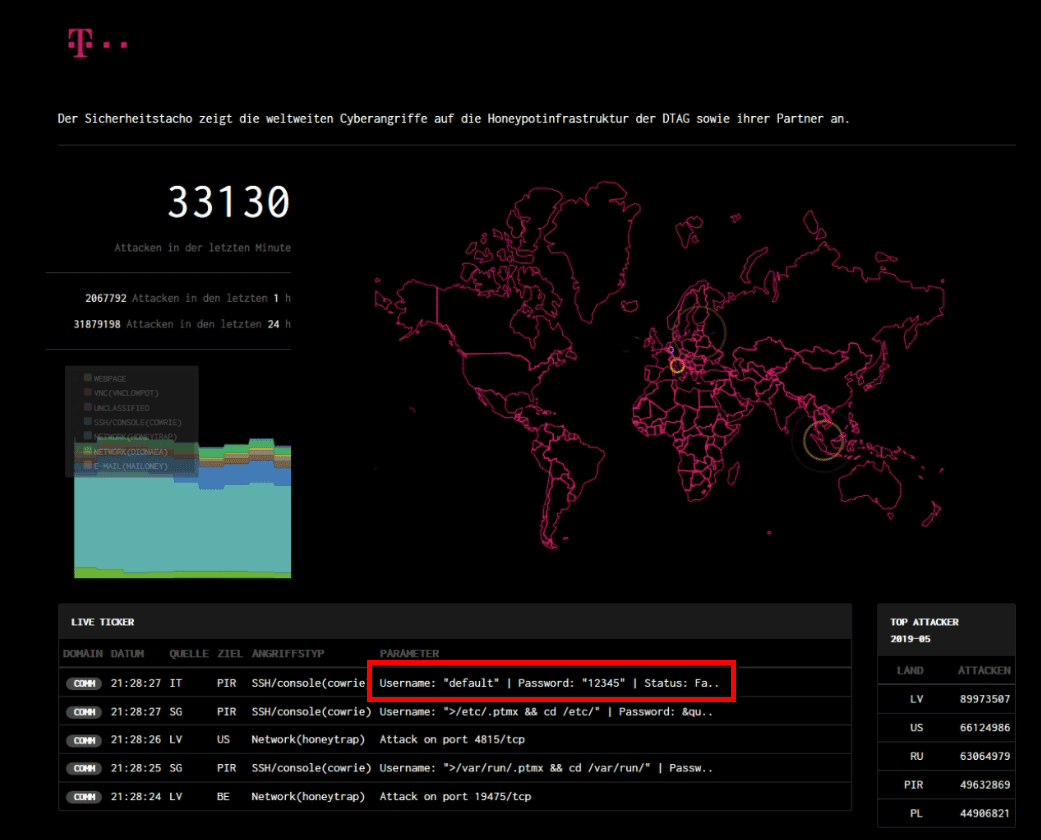The image size is (1041, 840).
Task: Toggle the E-MAIL(MAILONEY) legend entry
Action: pyautogui.click(x=126, y=466)
